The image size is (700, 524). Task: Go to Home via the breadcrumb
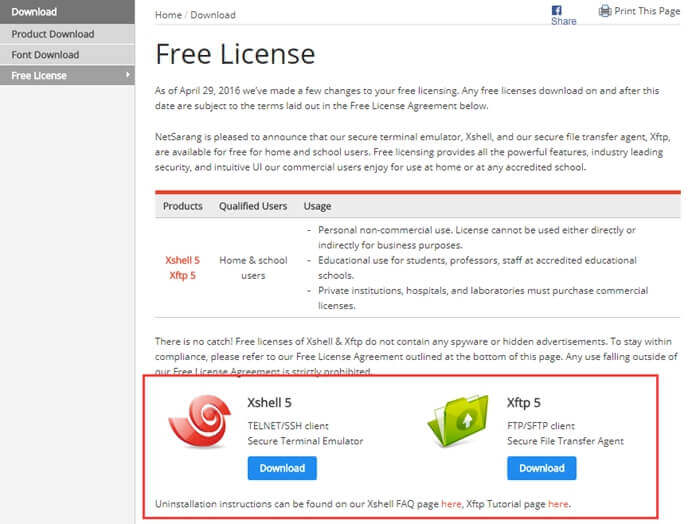[168, 15]
